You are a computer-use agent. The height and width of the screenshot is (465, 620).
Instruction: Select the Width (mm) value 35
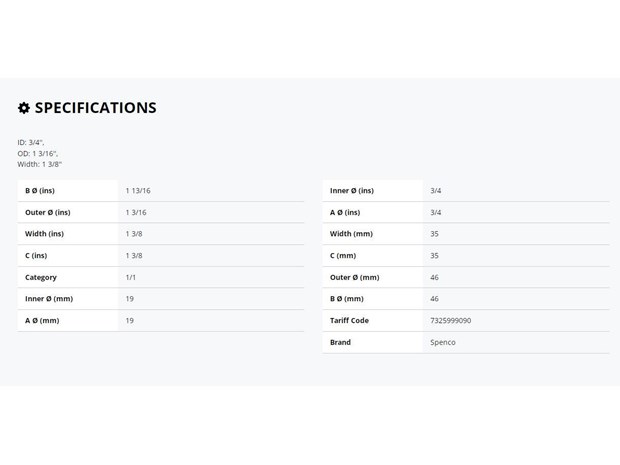coord(434,234)
